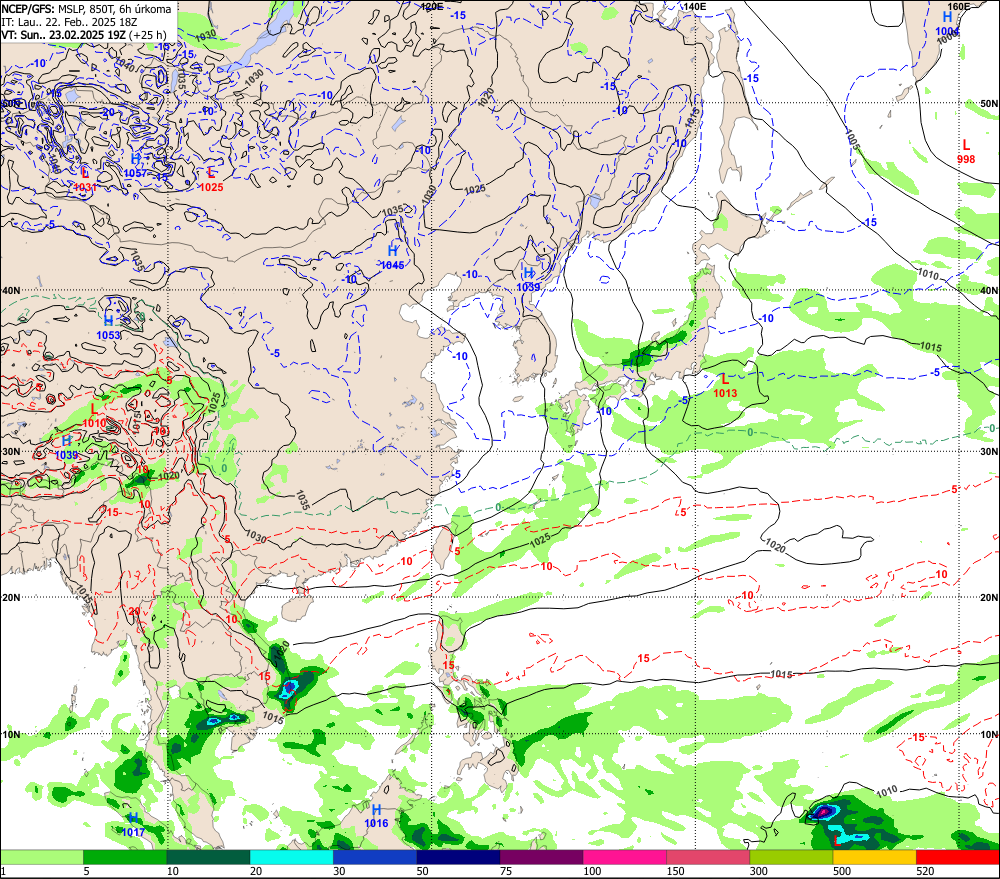
Task: Click the medium green 5–10 legend swatch
Action: click(125, 857)
